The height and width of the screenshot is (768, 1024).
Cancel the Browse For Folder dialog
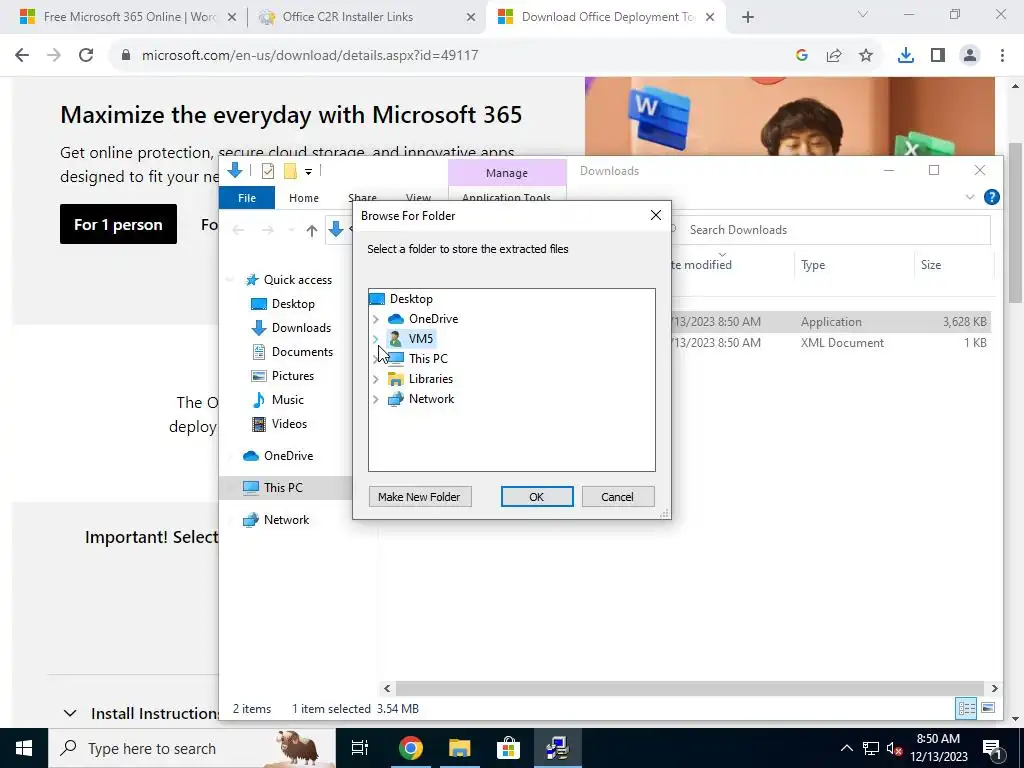[x=617, y=497]
